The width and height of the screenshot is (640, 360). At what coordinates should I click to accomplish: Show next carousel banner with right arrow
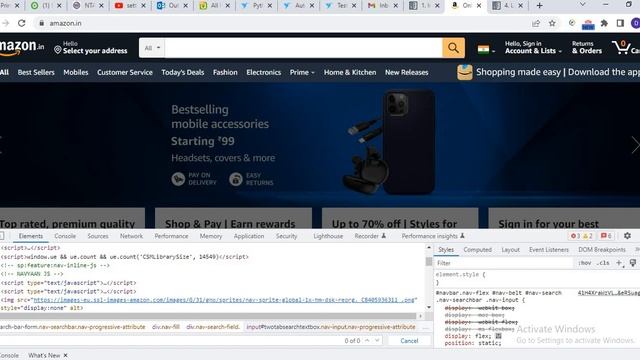[635, 145]
